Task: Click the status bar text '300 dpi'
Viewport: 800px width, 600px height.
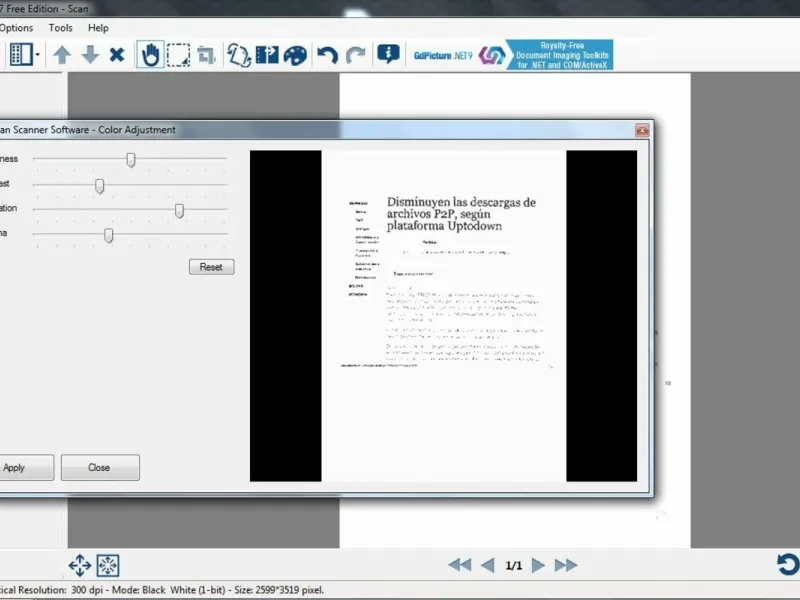Action: 86,590
